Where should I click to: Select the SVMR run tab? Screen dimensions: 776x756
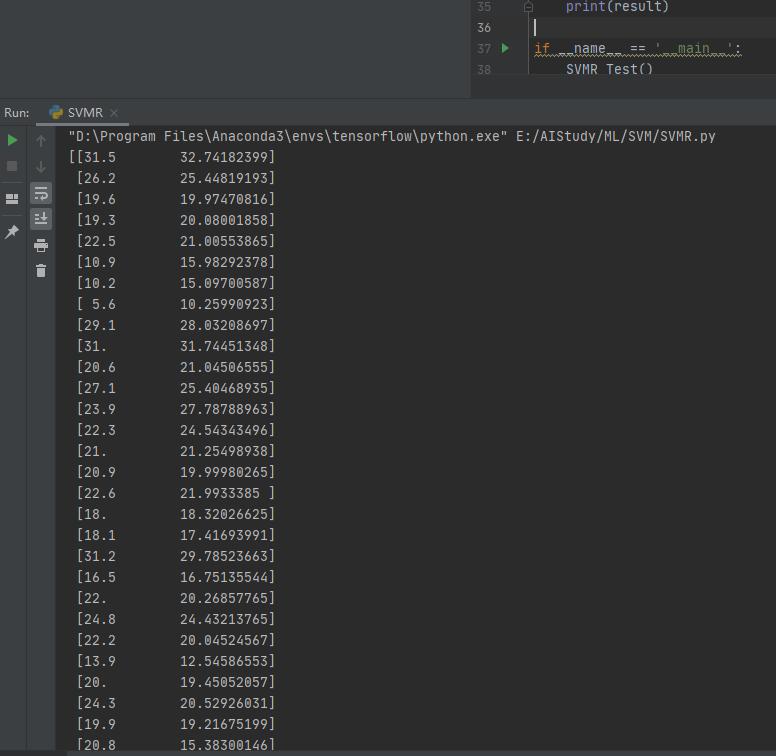tap(84, 113)
